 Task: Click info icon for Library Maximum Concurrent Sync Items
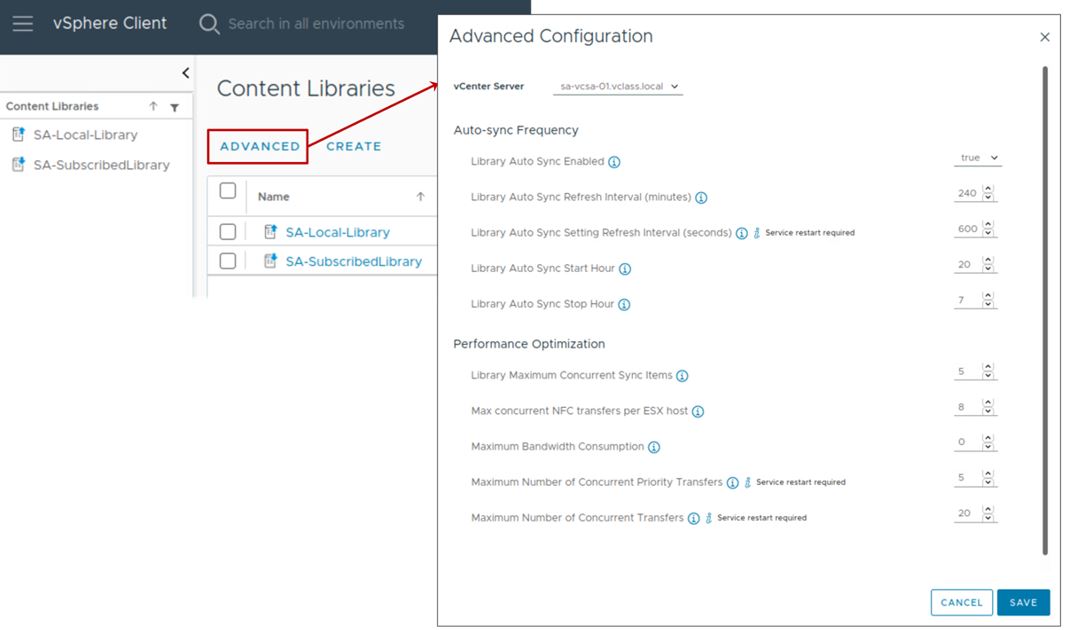point(682,376)
